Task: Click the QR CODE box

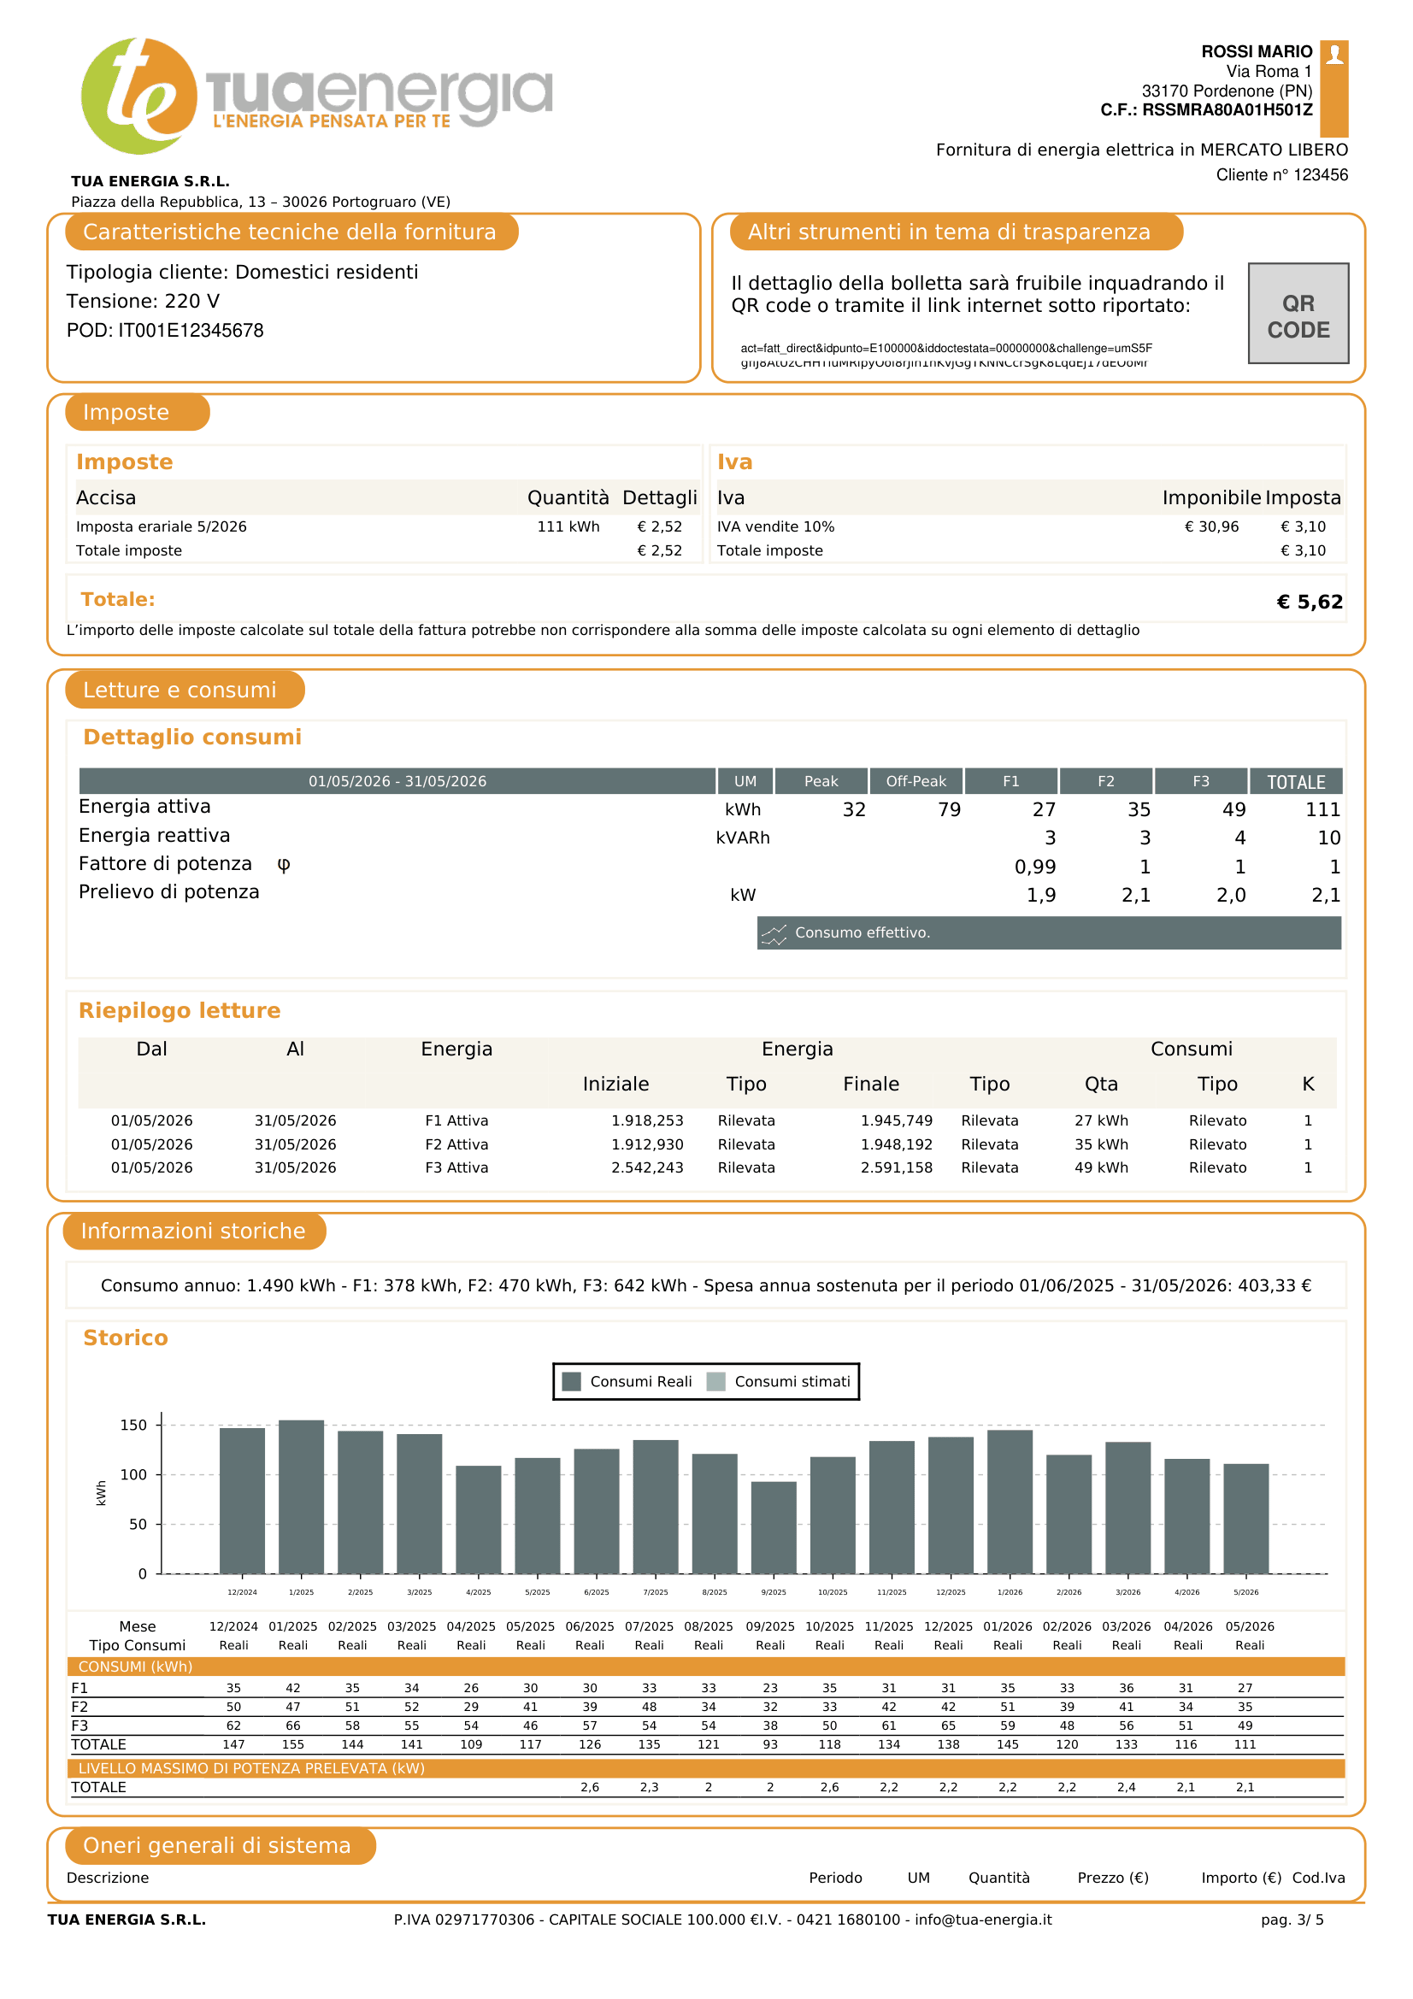Action: [1298, 314]
